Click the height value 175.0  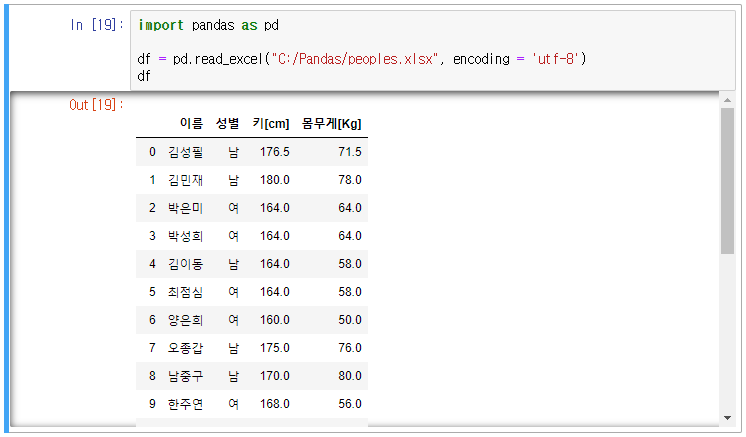tap(275, 348)
